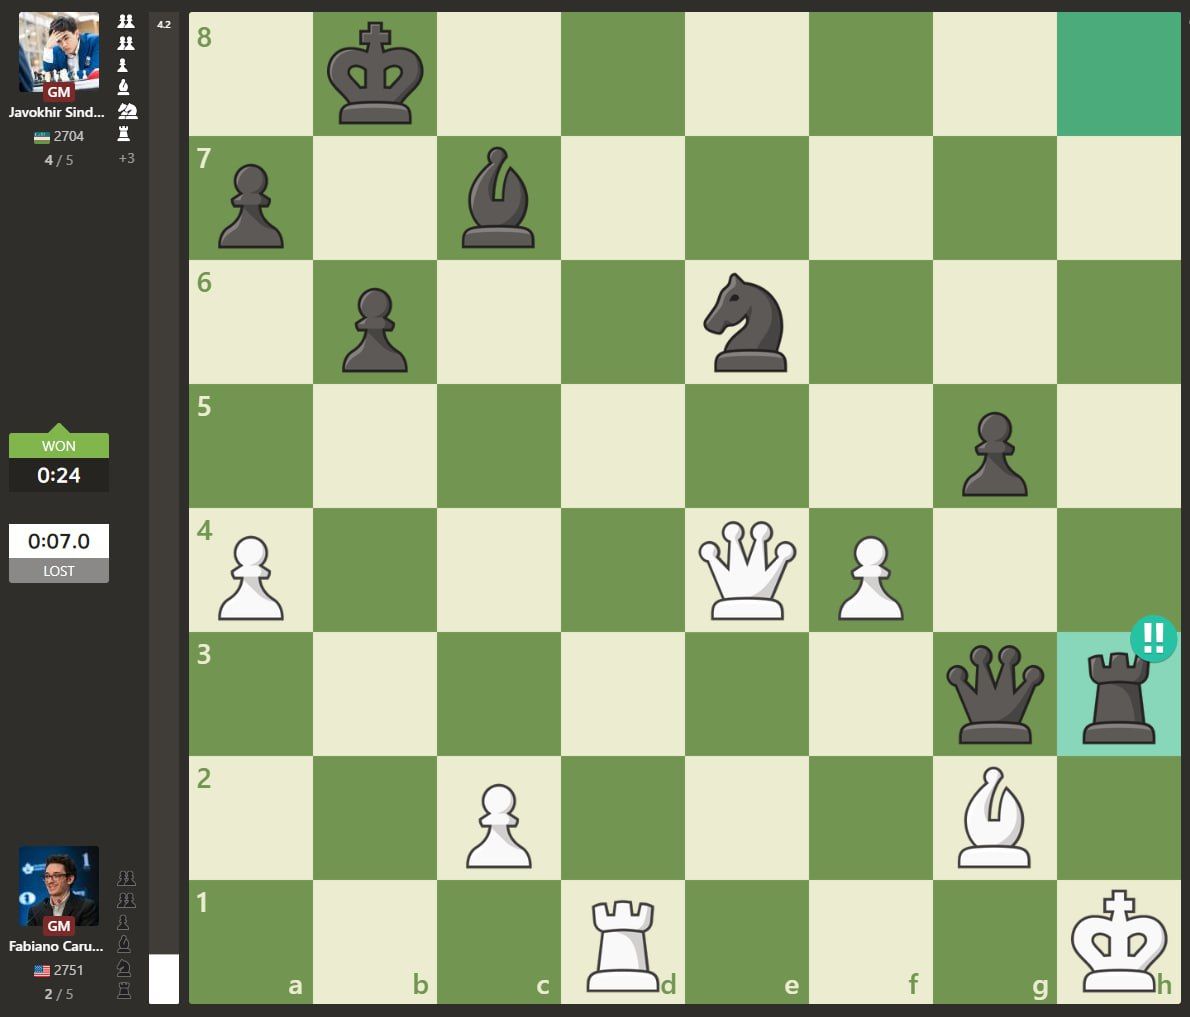Select the black rook on h3
The width and height of the screenshot is (1190, 1017).
(1119, 695)
